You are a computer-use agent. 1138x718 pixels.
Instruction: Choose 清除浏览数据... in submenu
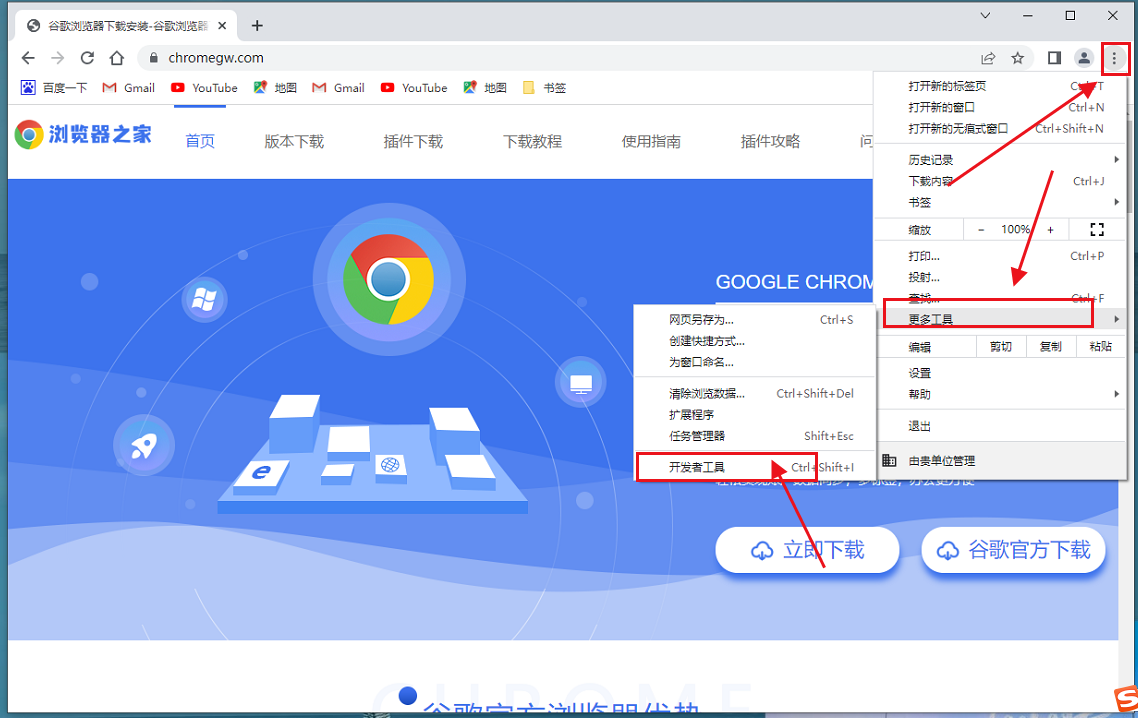[x=755, y=393]
